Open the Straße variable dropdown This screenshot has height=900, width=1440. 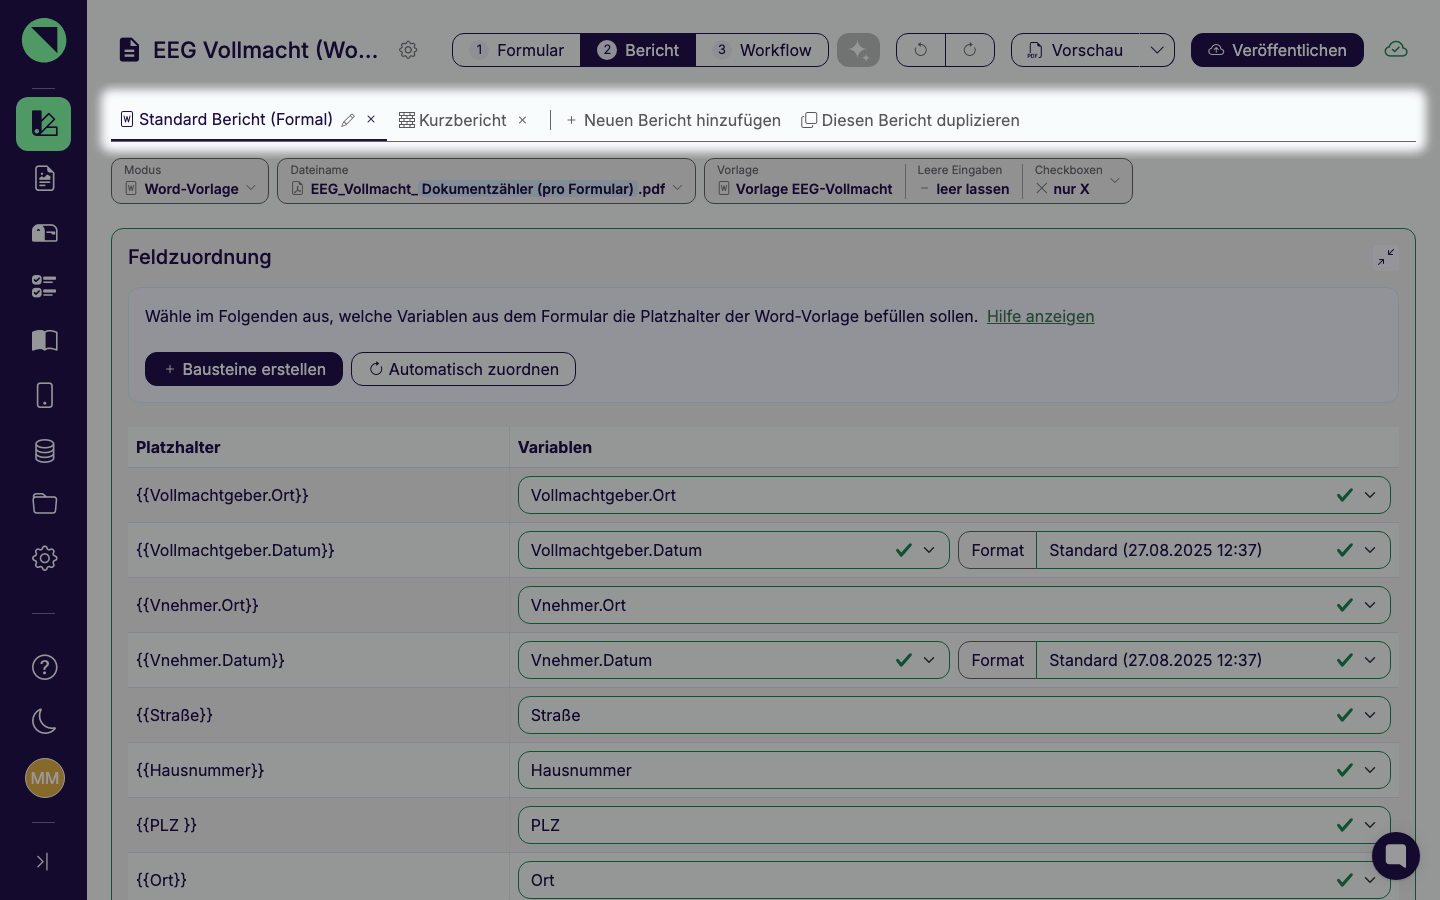click(954, 715)
